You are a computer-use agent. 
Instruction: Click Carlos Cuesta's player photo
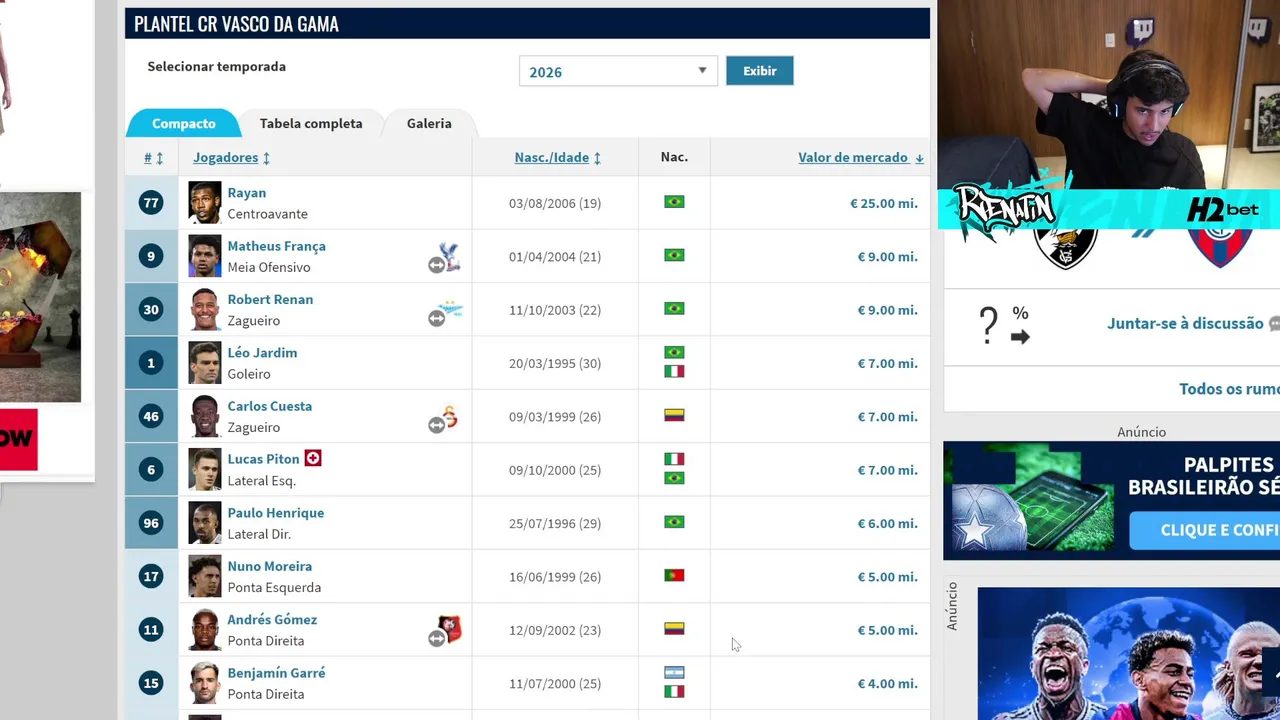pyautogui.click(x=205, y=416)
